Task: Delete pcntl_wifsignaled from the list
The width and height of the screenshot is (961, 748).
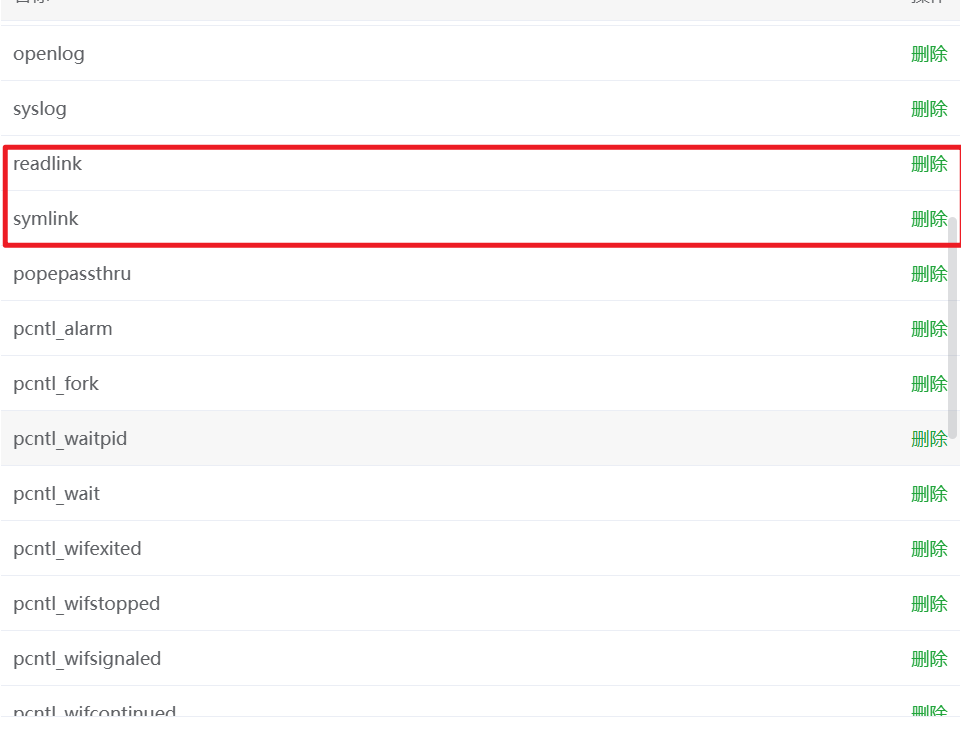Action: click(x=929, y=659)
